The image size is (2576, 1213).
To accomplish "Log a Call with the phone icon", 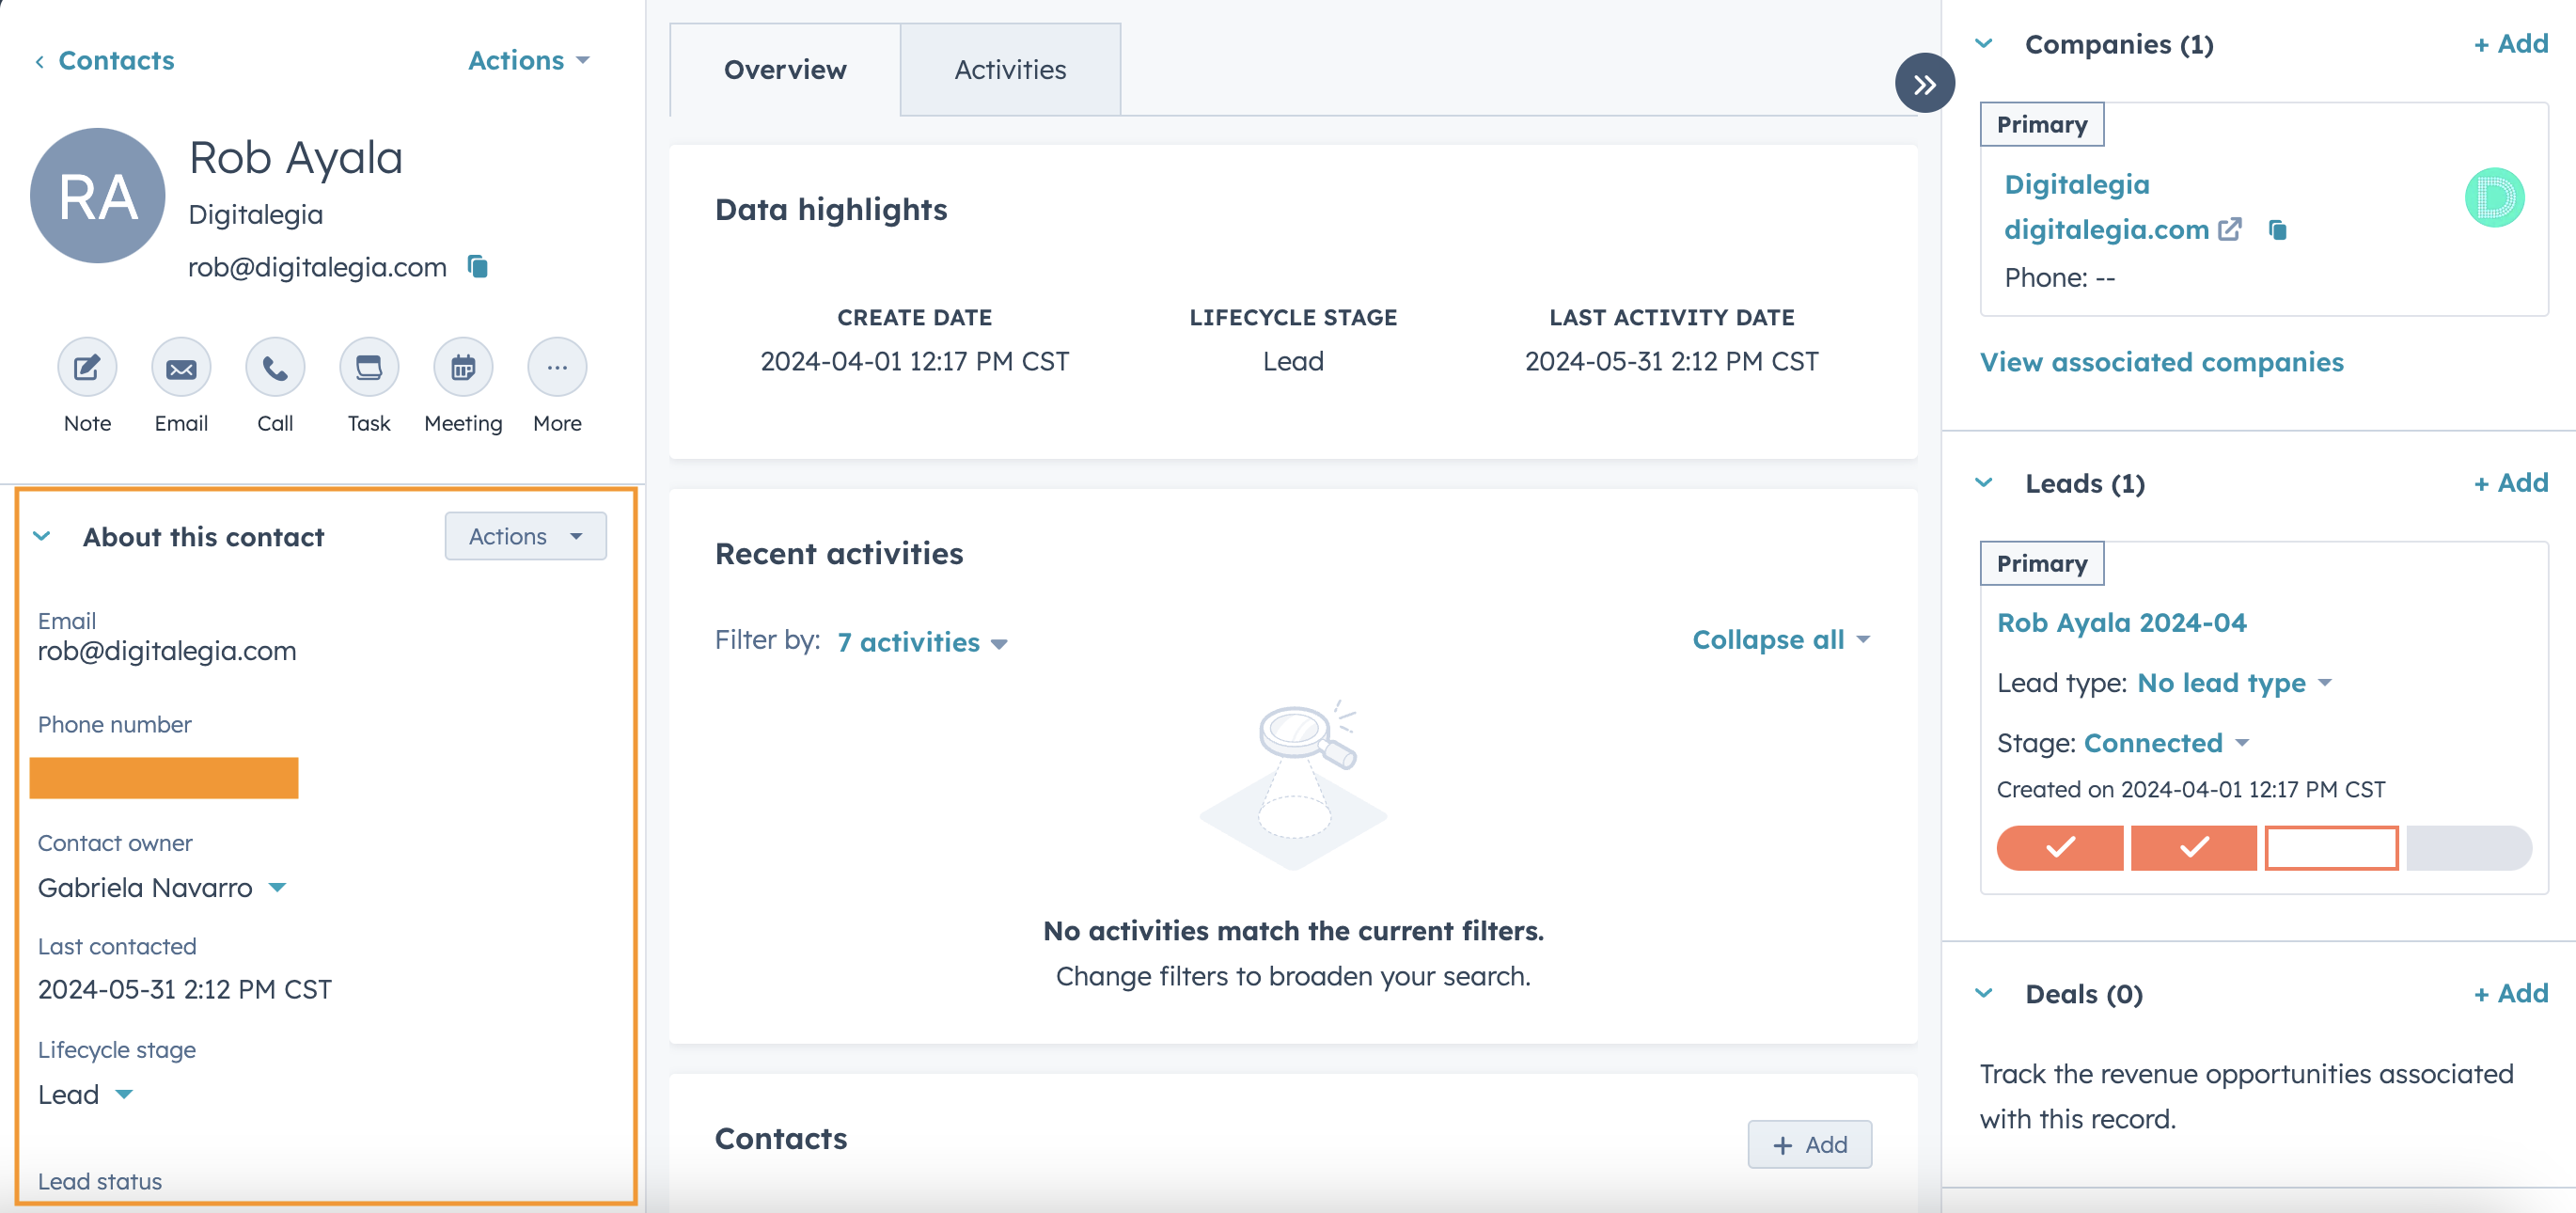I will click(x=275, y=367).
